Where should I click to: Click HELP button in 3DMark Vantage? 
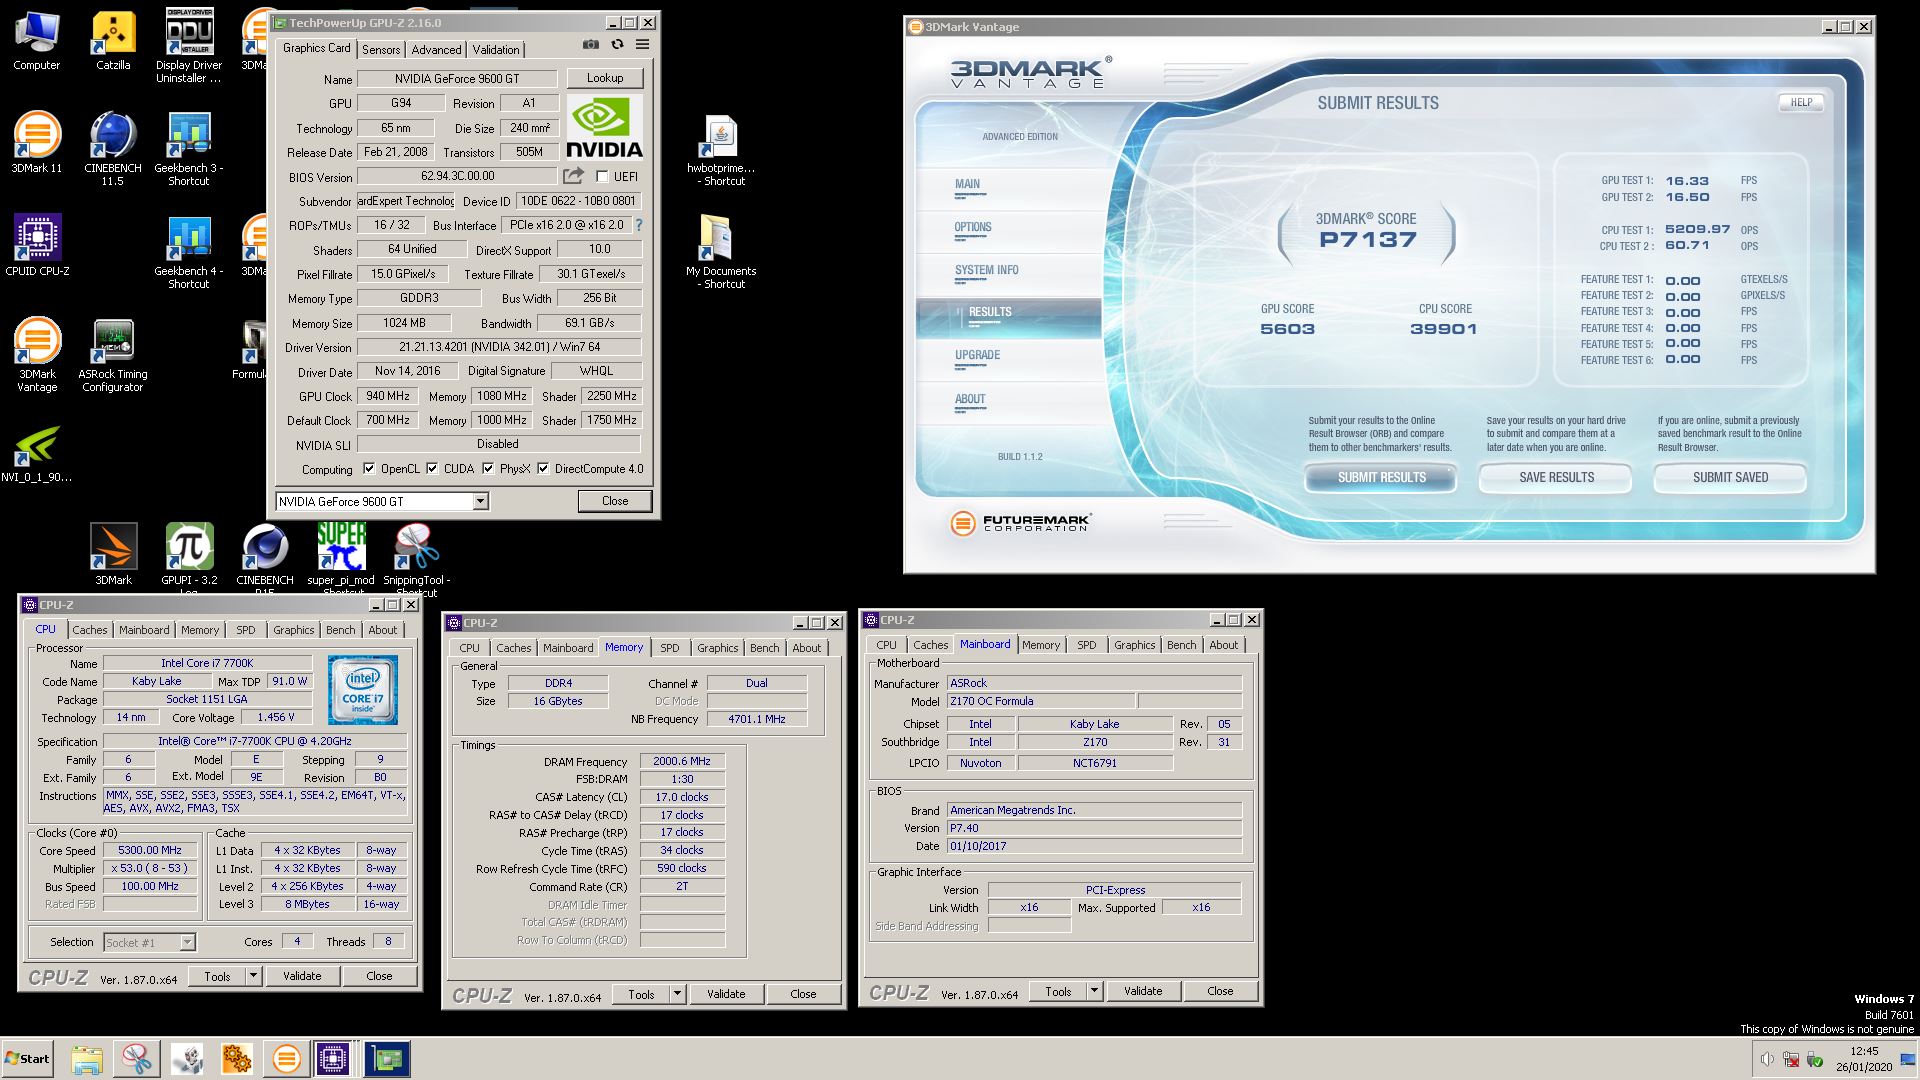tap(1801, 102)
